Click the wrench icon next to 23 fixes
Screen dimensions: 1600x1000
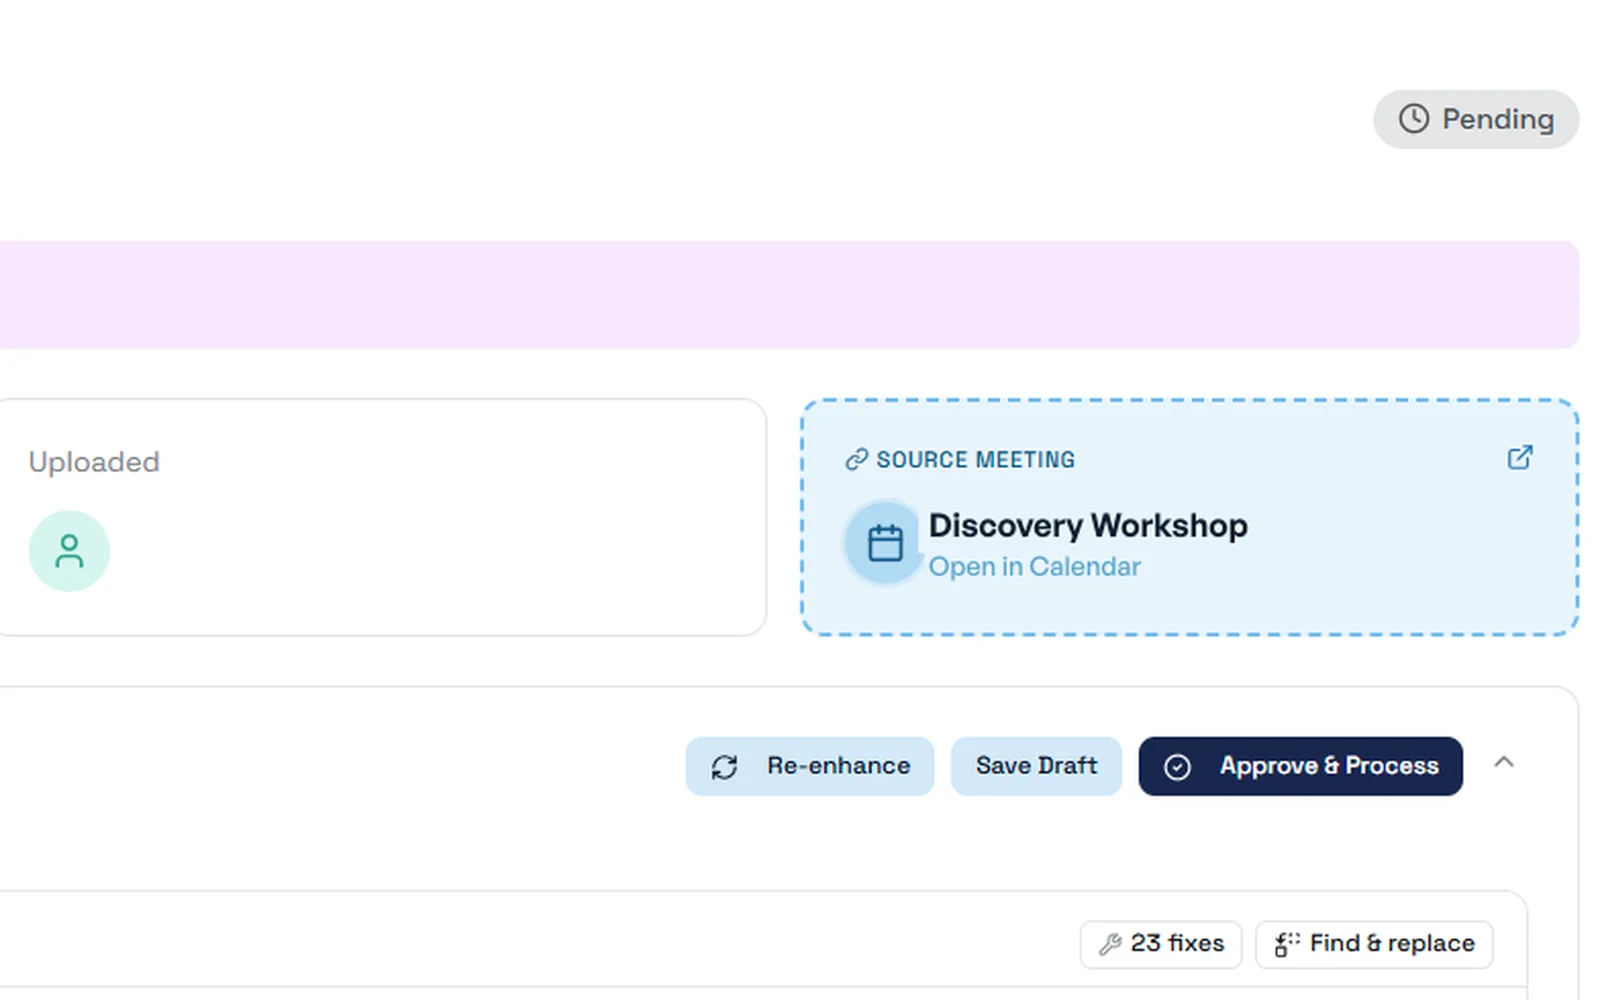[1110, 944]
